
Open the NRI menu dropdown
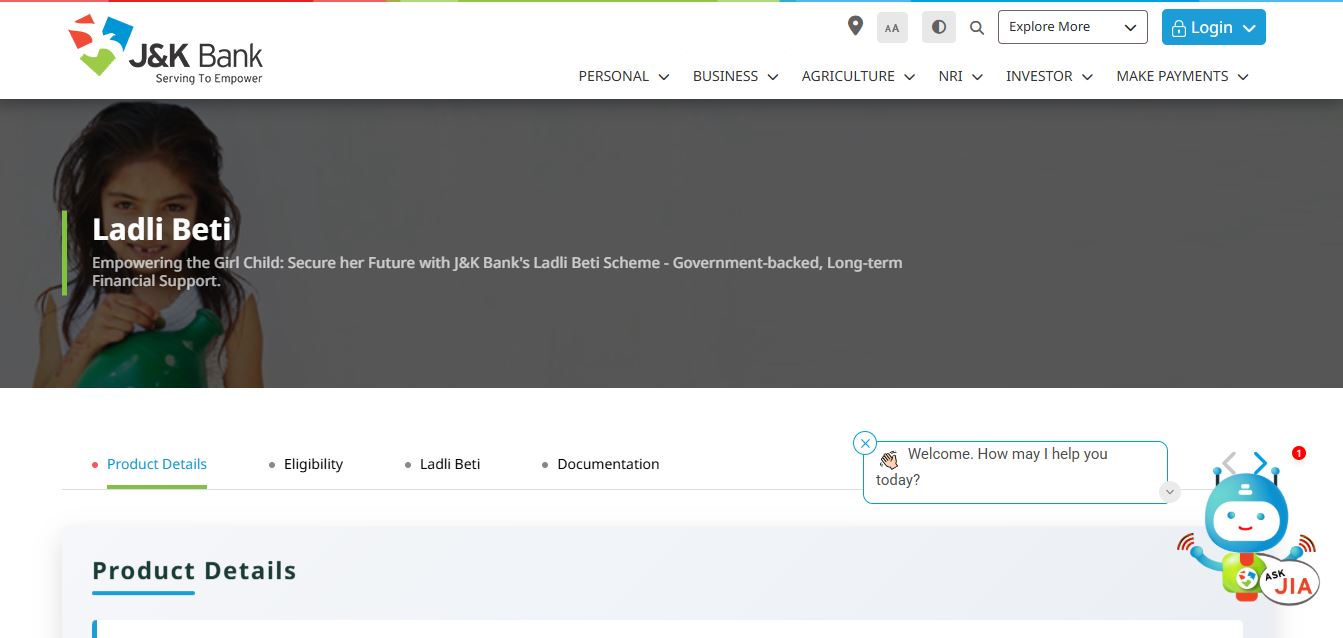tap(960, 76)
